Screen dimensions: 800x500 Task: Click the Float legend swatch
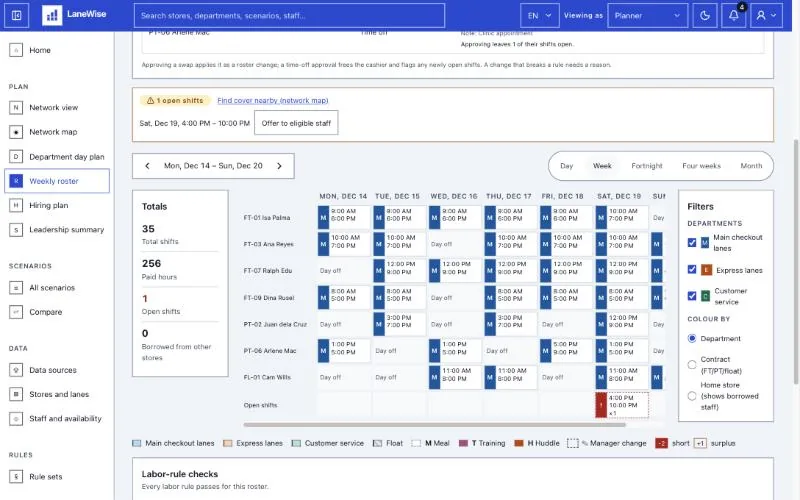[x=378, y=443]
